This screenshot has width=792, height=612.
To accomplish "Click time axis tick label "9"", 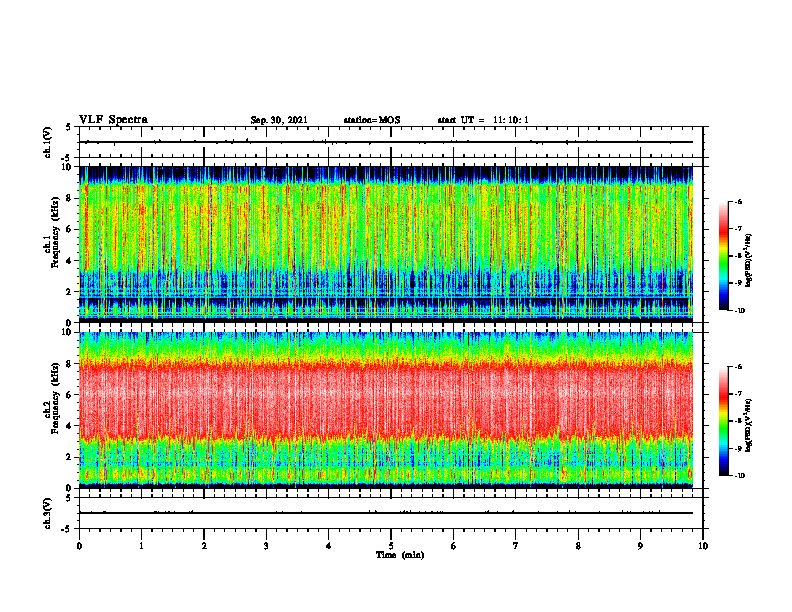I will tap(640, 546).
